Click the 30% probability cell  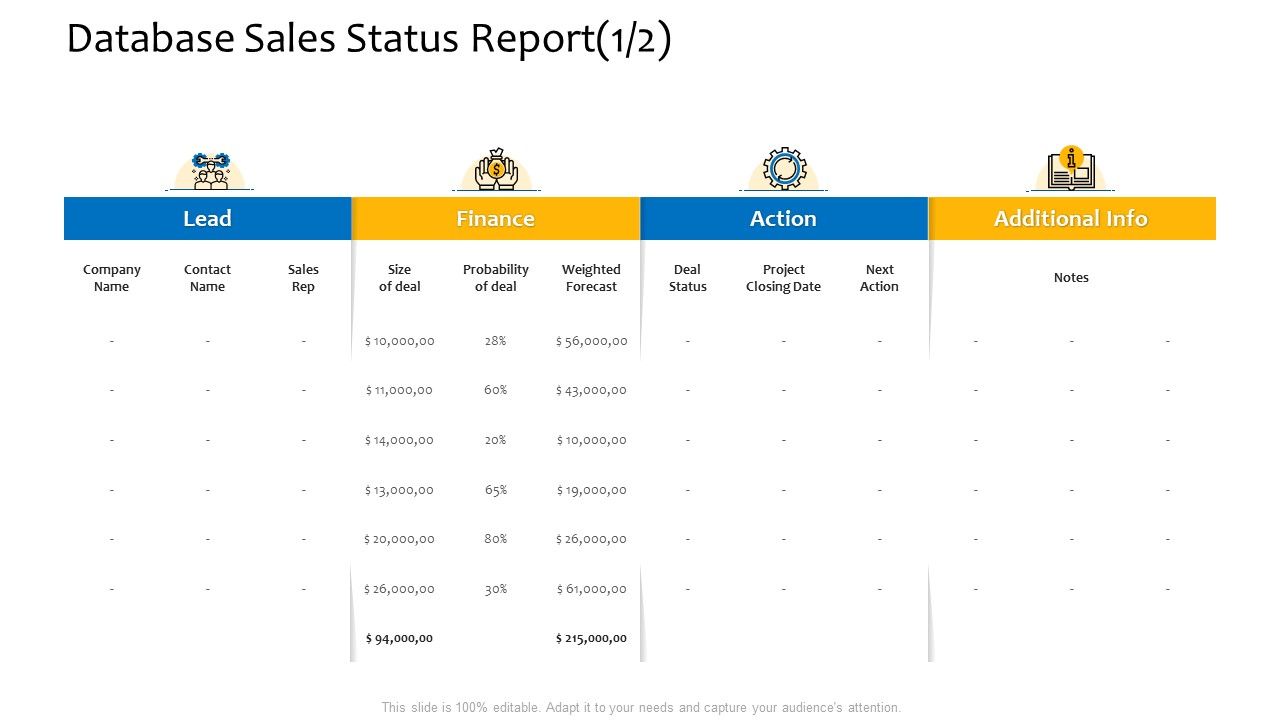496,589
